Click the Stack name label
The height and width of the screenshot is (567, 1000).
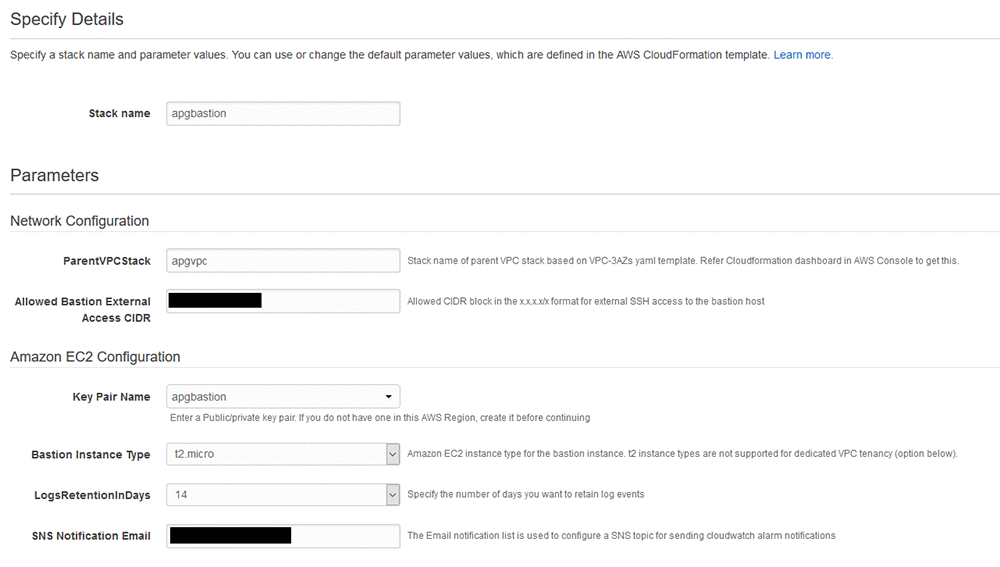(x=119, y=114)
